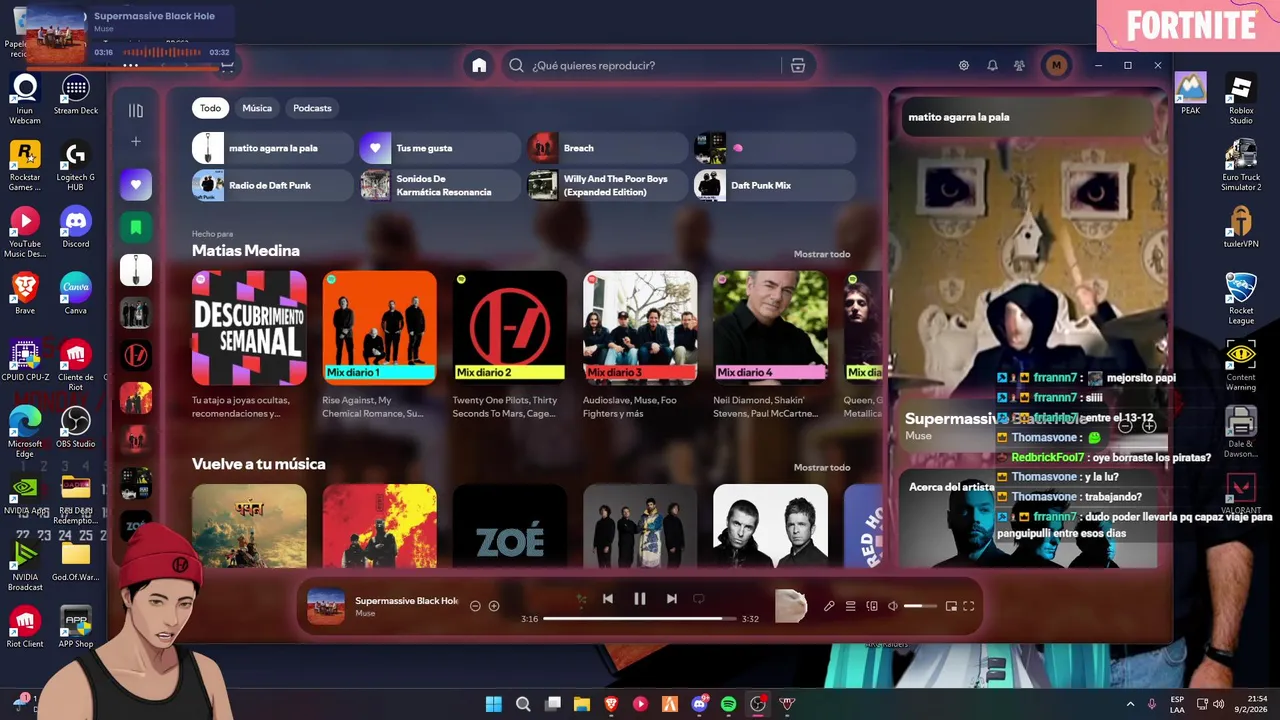Open Mix diario 2 cover

click(x=509, y=328)
